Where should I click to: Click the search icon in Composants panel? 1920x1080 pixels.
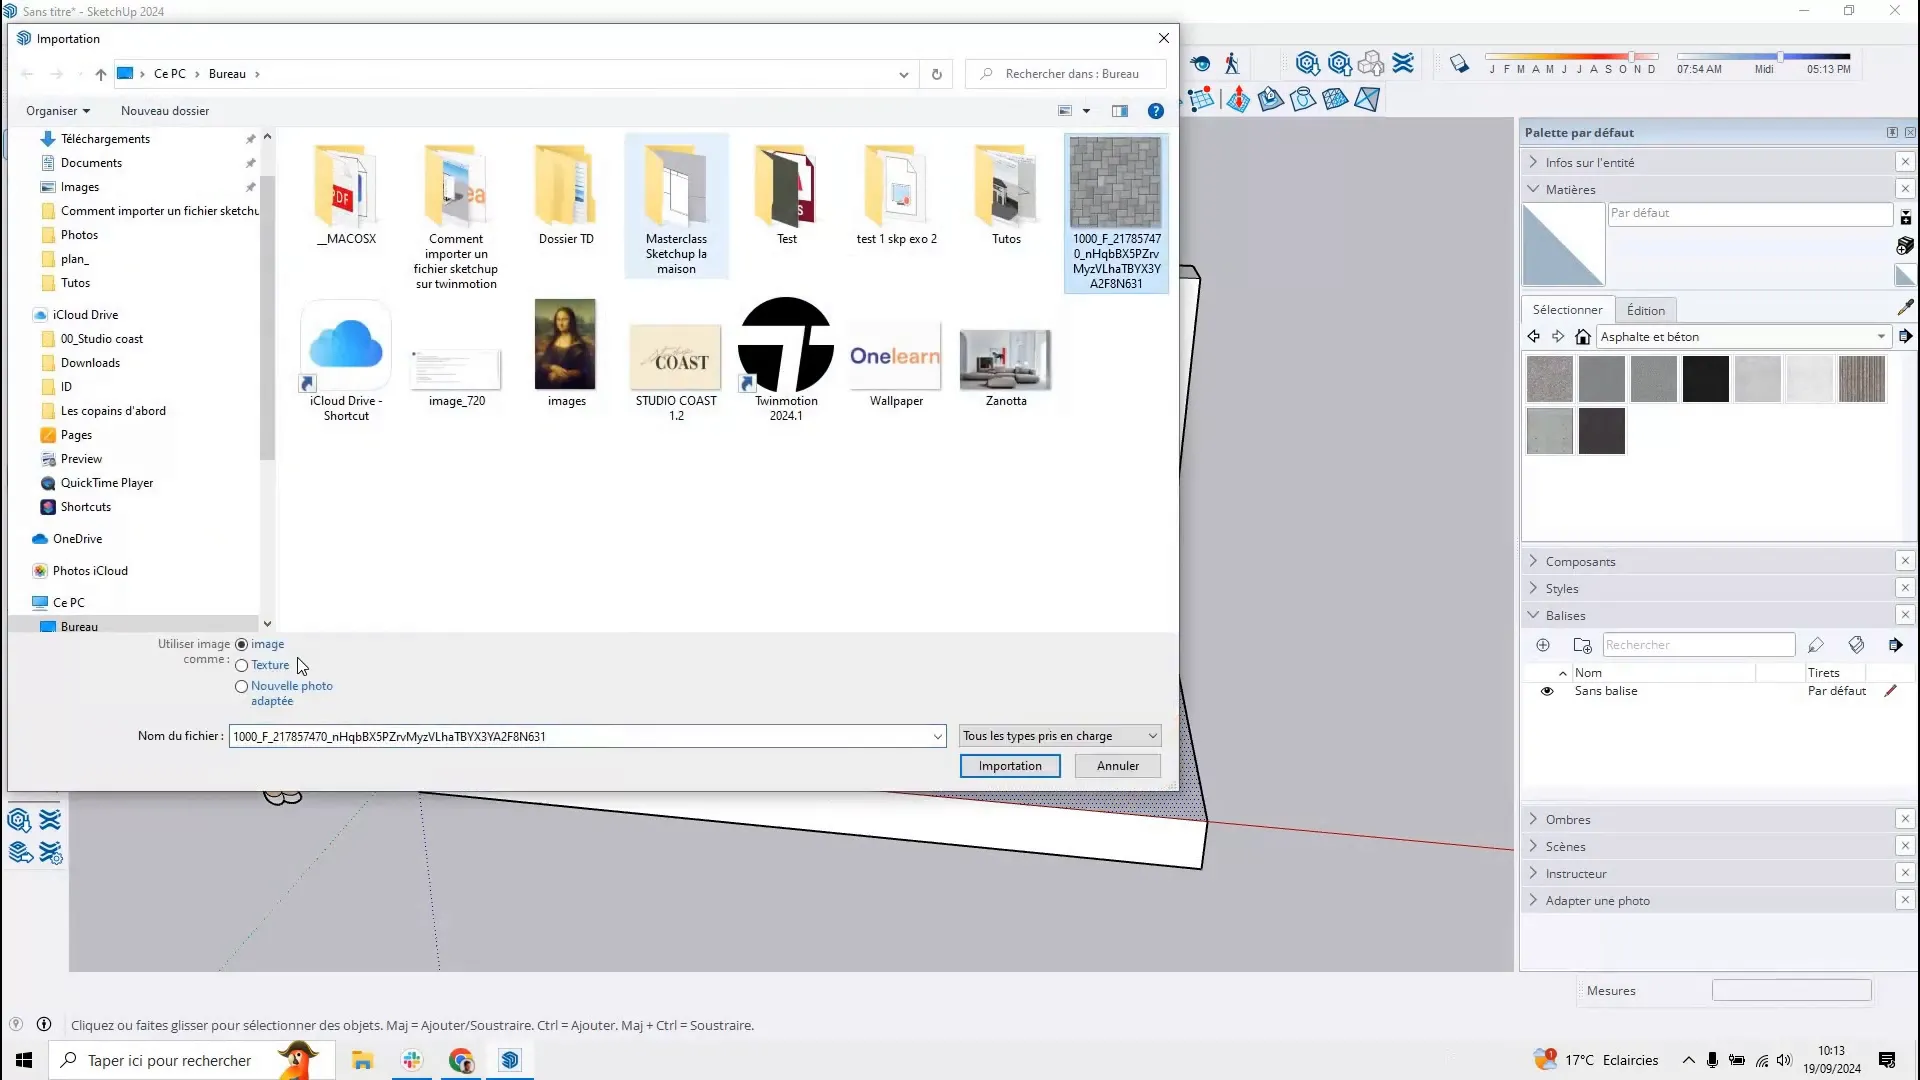pos(1700,645)
